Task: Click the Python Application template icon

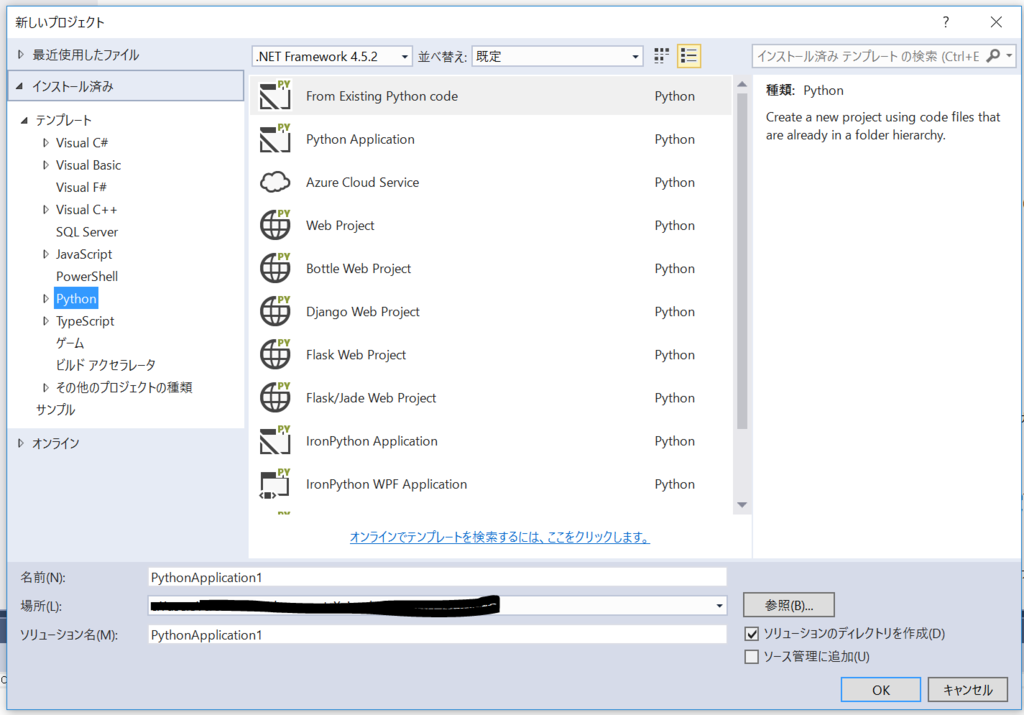Action: tap(275, 138)
